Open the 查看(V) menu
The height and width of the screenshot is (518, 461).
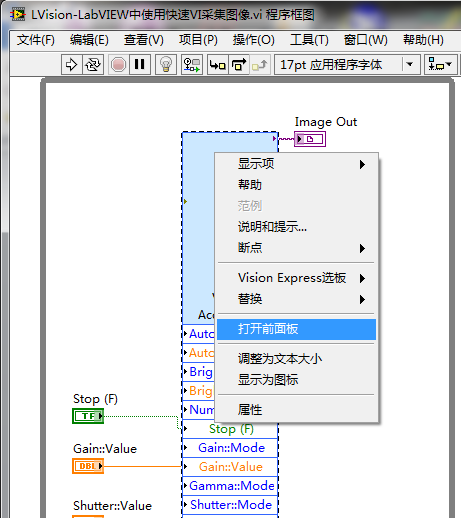pyautogui.click(x=144, y=40)
